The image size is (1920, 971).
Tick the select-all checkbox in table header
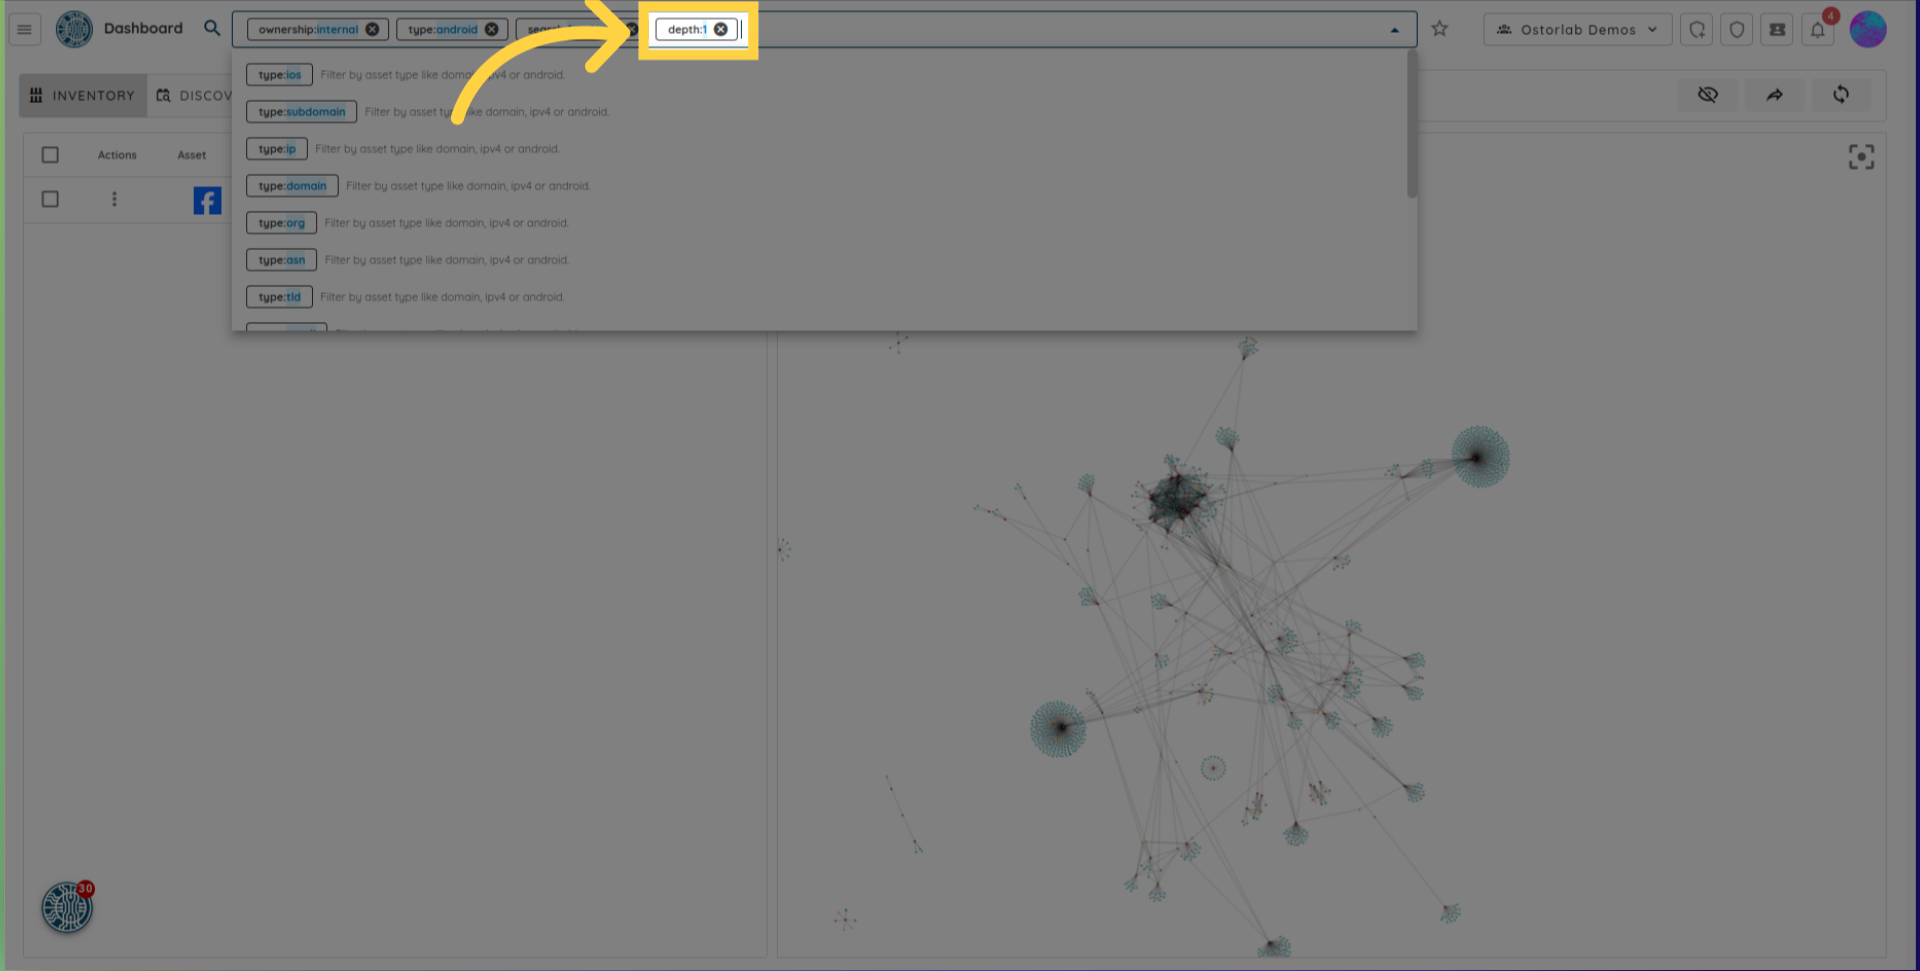[x=50, y=155]
